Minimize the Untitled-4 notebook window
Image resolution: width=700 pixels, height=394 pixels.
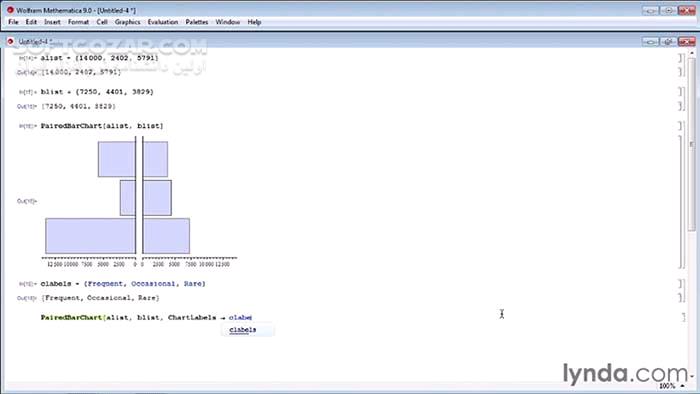coord(650,41)
